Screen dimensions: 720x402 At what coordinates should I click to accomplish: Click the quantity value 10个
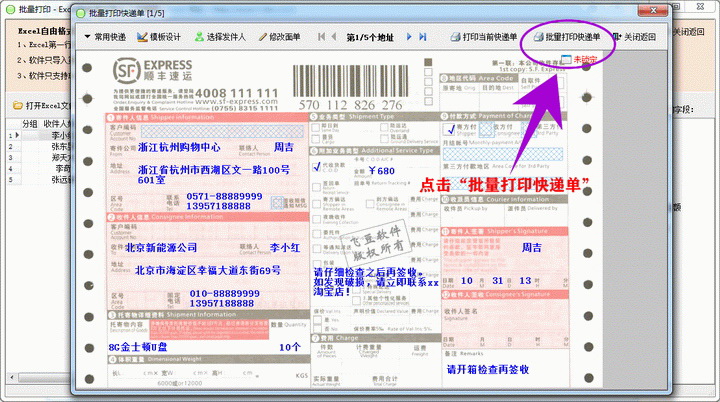click(290, 347)
